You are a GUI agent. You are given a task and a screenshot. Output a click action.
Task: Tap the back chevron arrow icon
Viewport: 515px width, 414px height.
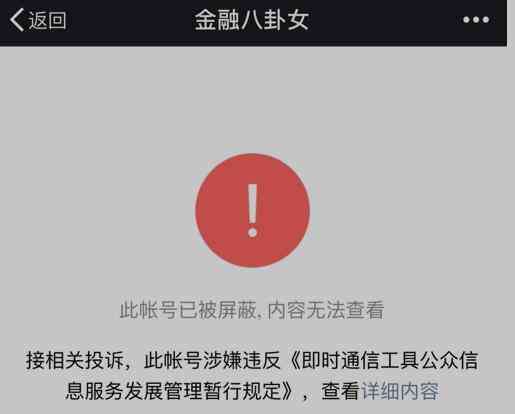[x=17, y=20]
